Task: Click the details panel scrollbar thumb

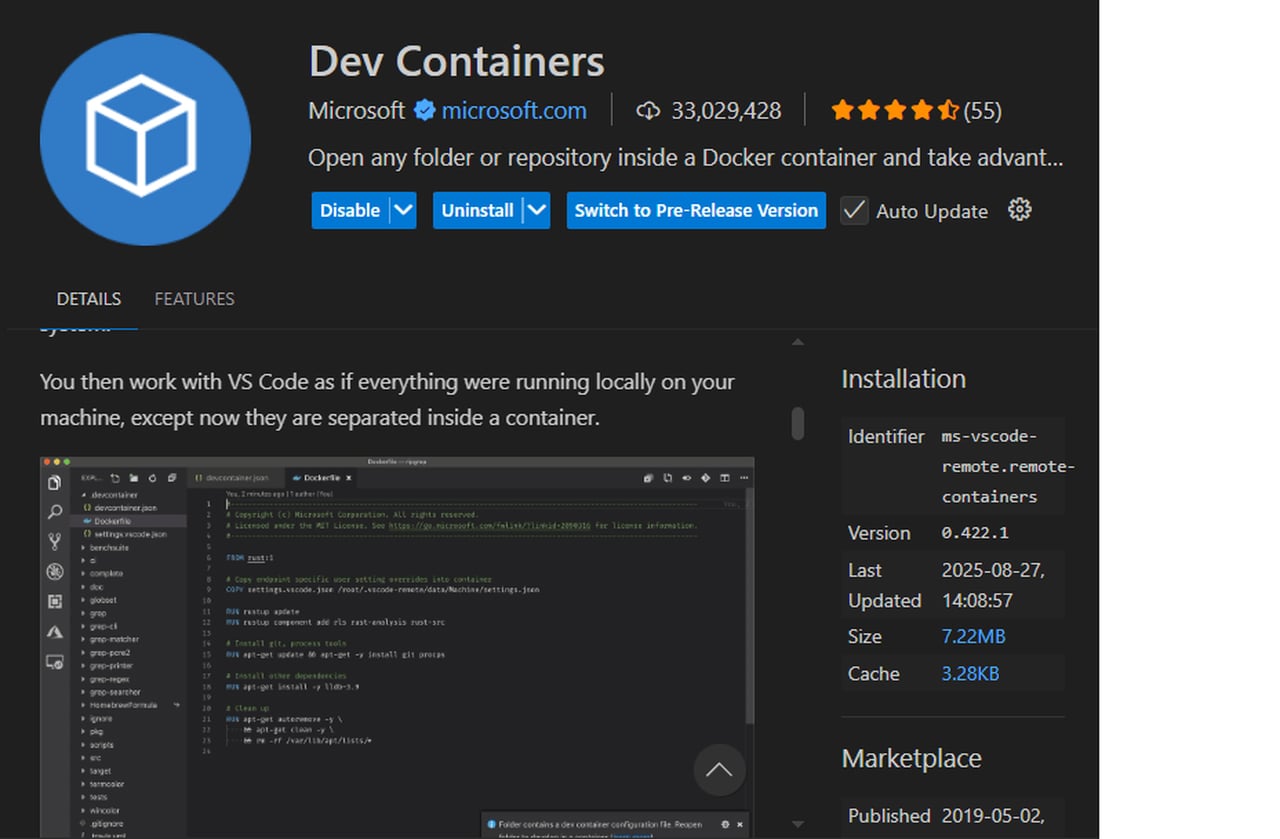Action: [x=797, y=424]
